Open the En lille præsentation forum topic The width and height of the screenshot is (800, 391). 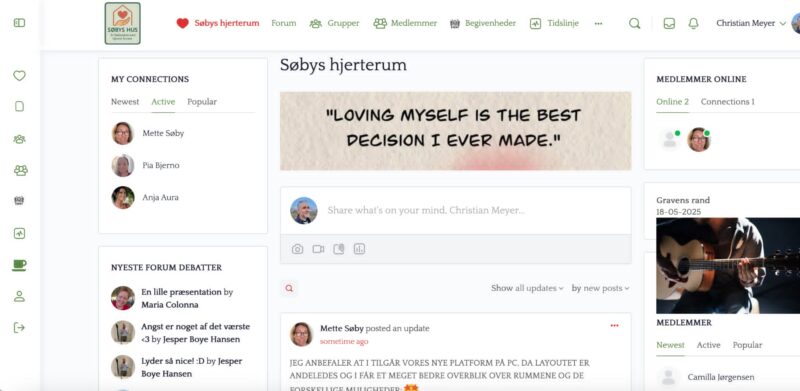(x=182, y=292)
